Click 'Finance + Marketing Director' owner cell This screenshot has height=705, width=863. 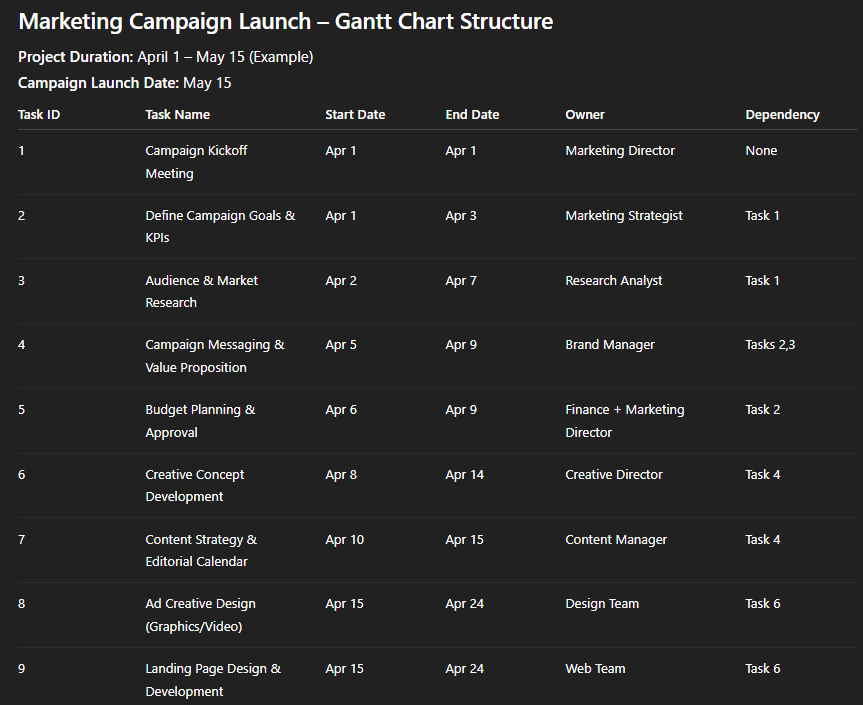(625, 421)
